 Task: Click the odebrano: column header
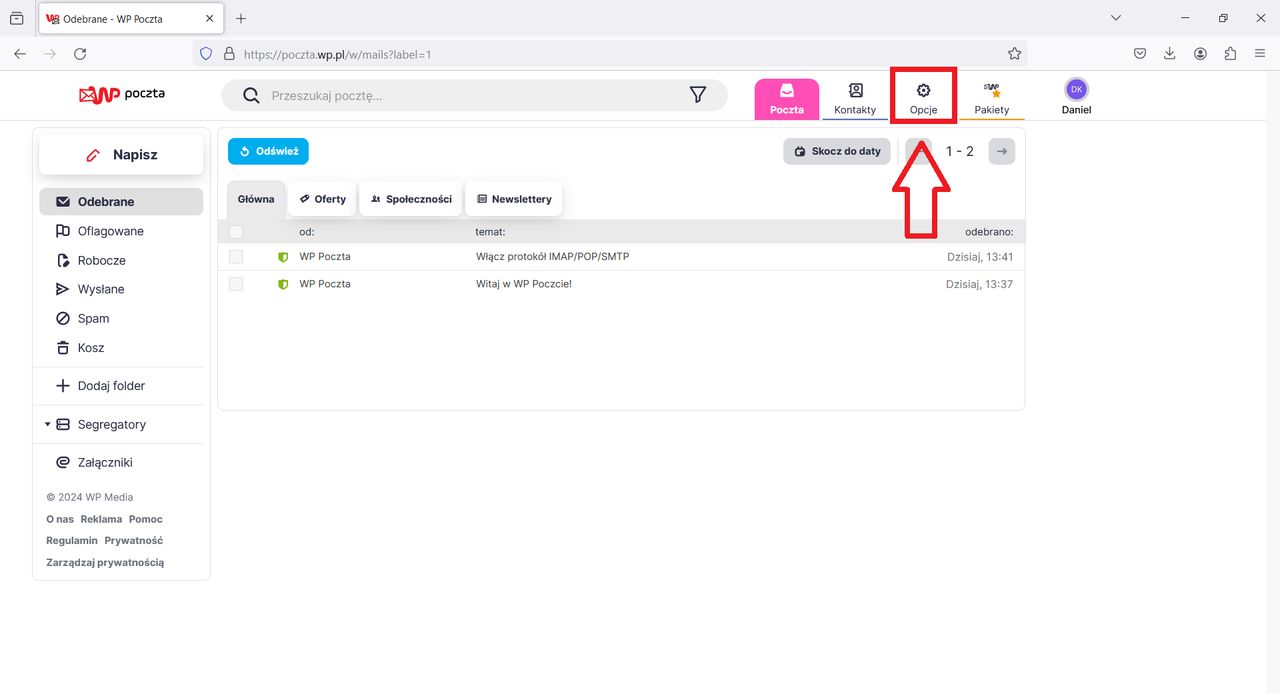point(989,232)
